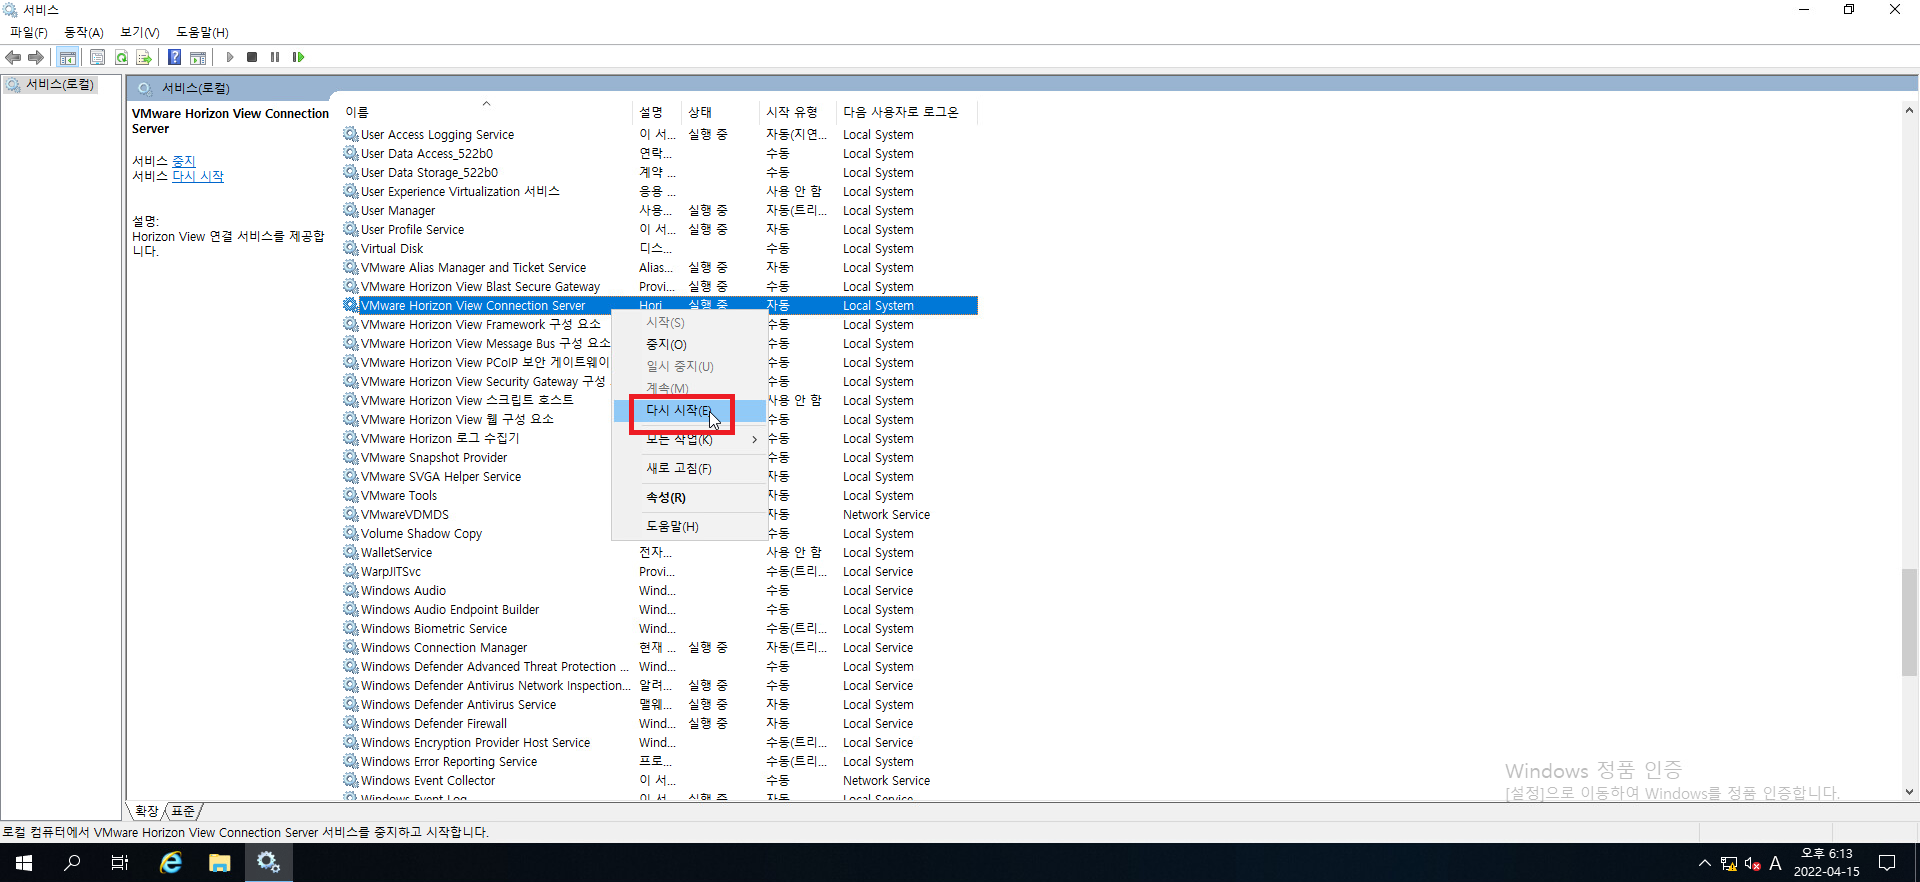Select the Windows Biometric Service row
1920x882 pixels.
coord(659,629)
